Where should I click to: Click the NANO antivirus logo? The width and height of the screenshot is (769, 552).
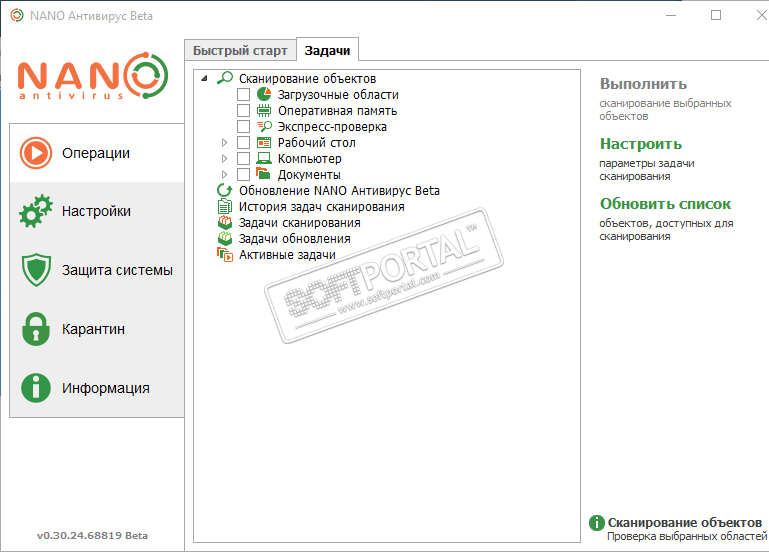pos(93,76)
